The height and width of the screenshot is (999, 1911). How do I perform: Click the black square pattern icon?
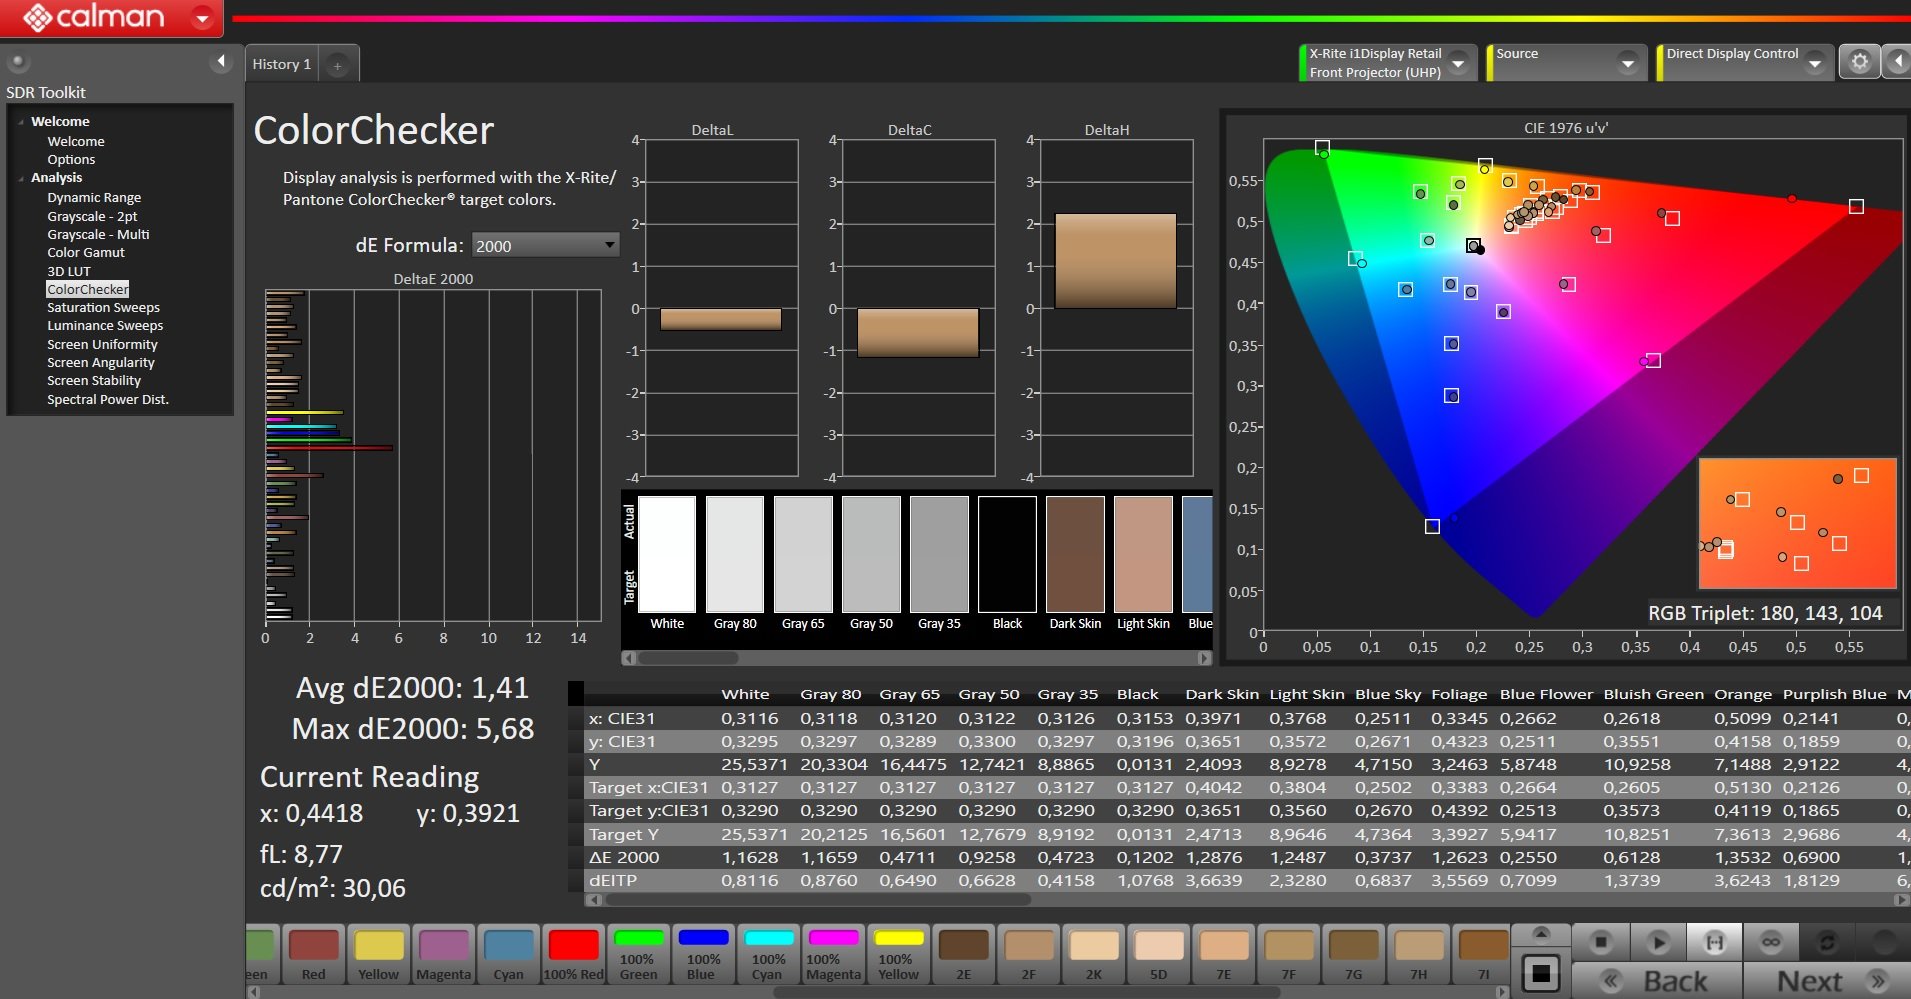(1541, 973)
